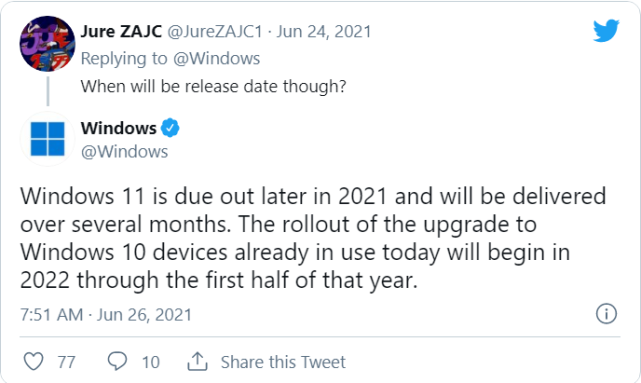The height and width of the screenshot is (383, 641).
Task: Click the share arrow icon
Action: pos(197,361)
